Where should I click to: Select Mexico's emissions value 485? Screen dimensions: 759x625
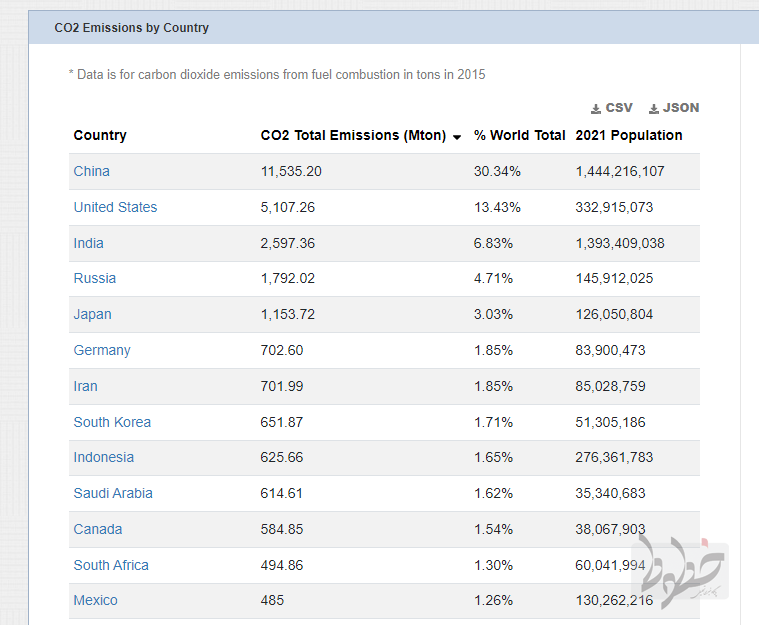272,600
